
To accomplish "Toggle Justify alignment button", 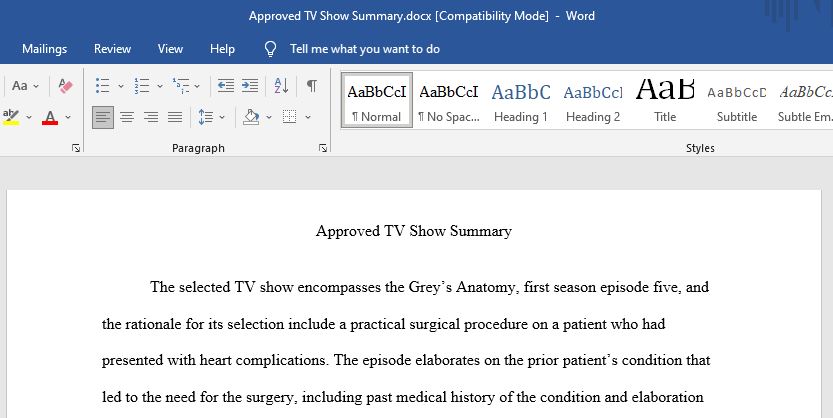I will click(x=175, y=117).
